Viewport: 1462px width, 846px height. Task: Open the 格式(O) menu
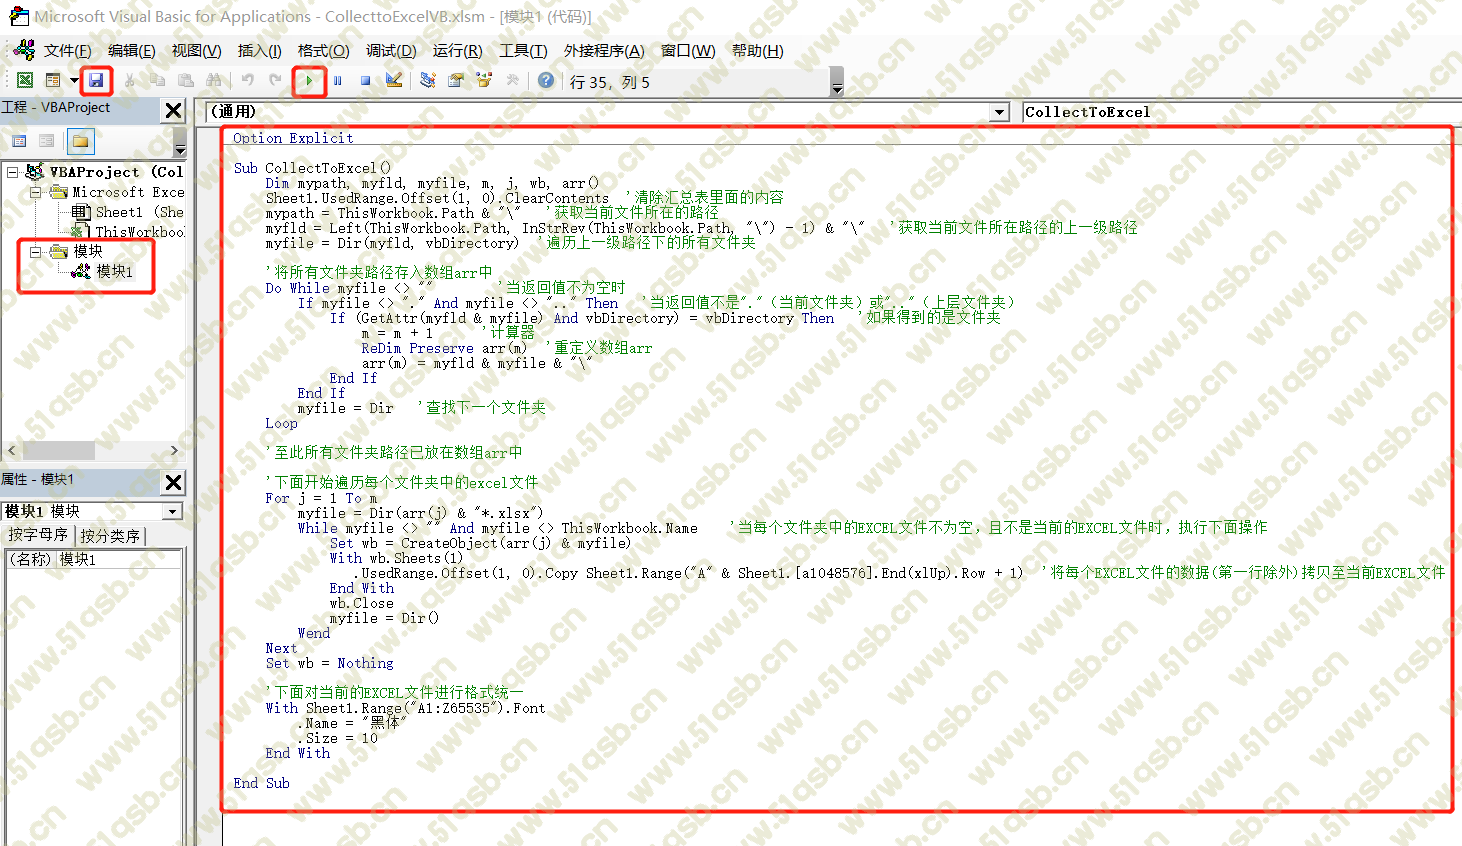[x=323, y=51]
